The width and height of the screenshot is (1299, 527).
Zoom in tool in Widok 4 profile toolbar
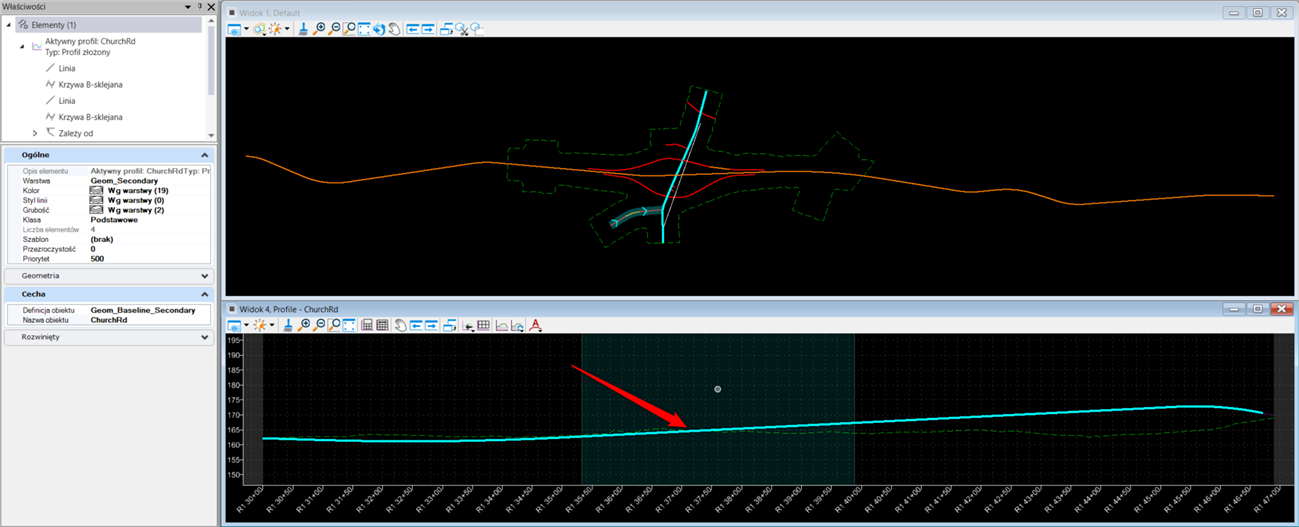pos(304,325)
